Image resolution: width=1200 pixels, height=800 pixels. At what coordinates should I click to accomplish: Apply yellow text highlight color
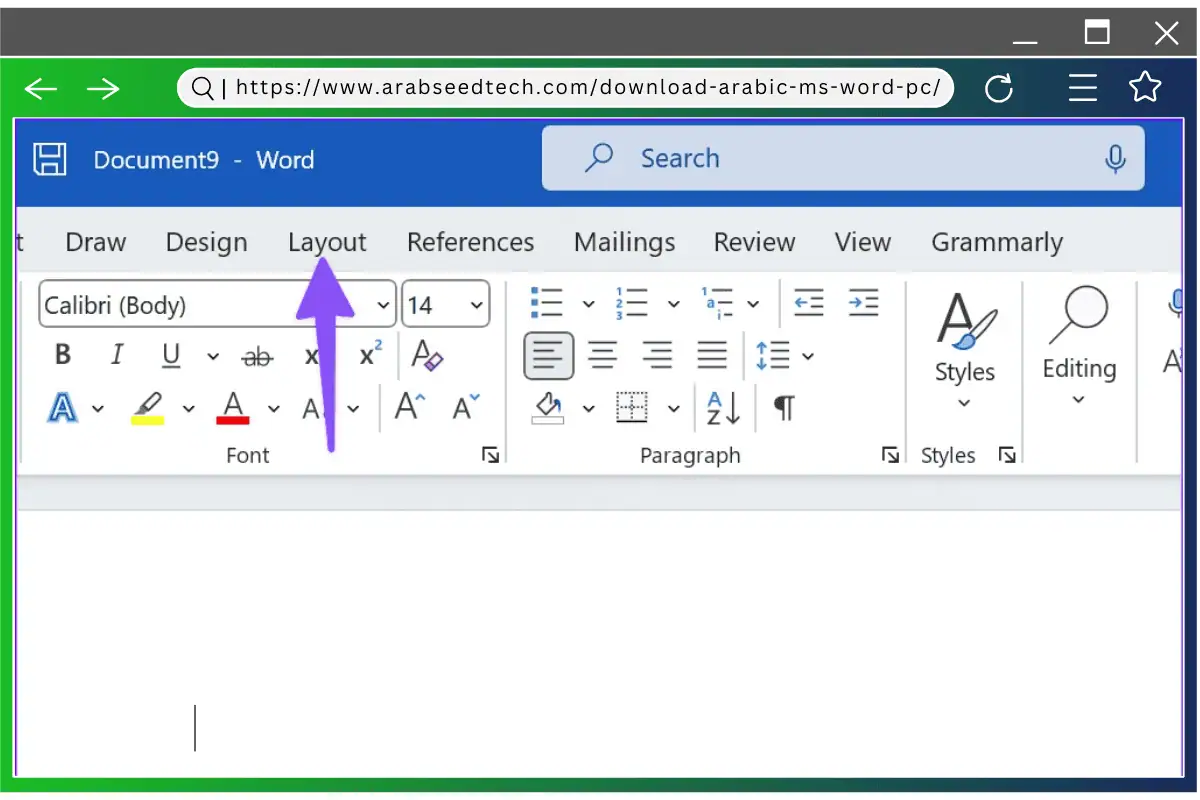pos(148,408)
